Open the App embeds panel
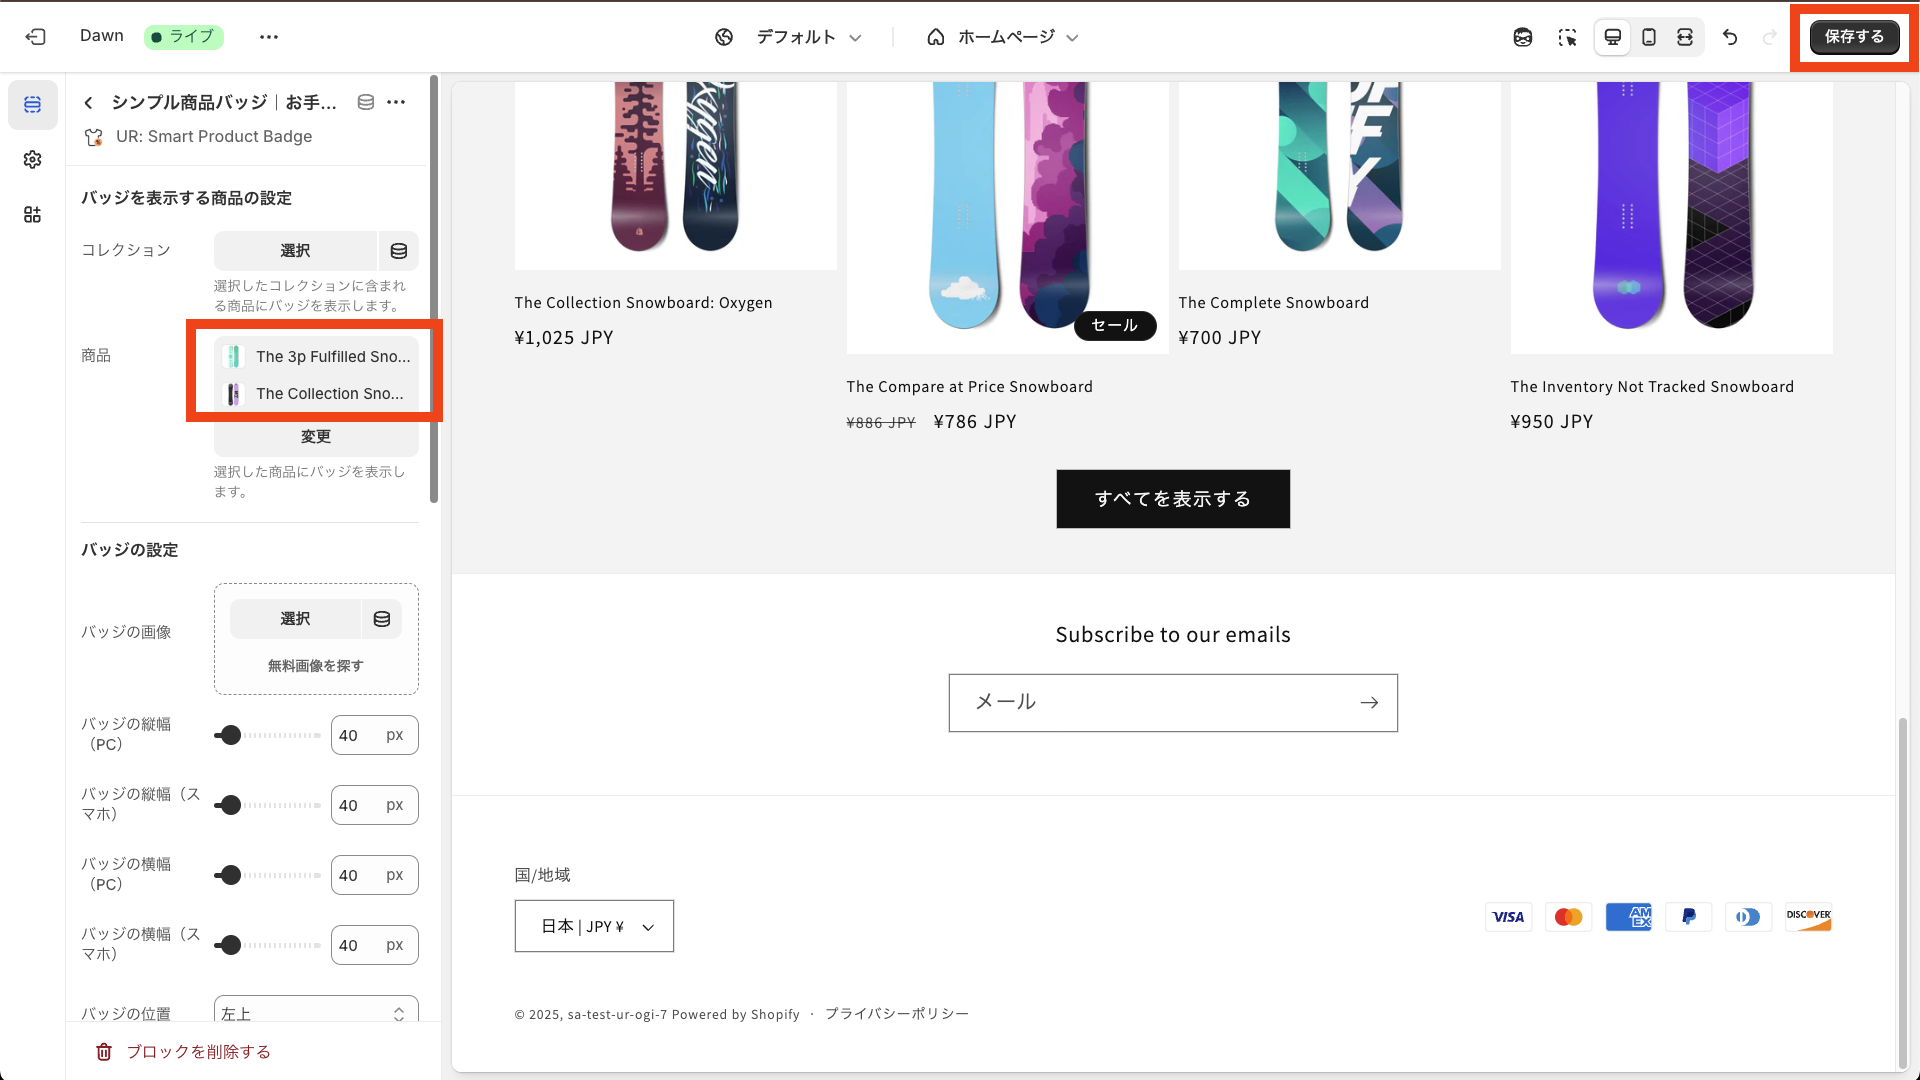Screen dimensions: 1920x1080 [x=33, y=214]
